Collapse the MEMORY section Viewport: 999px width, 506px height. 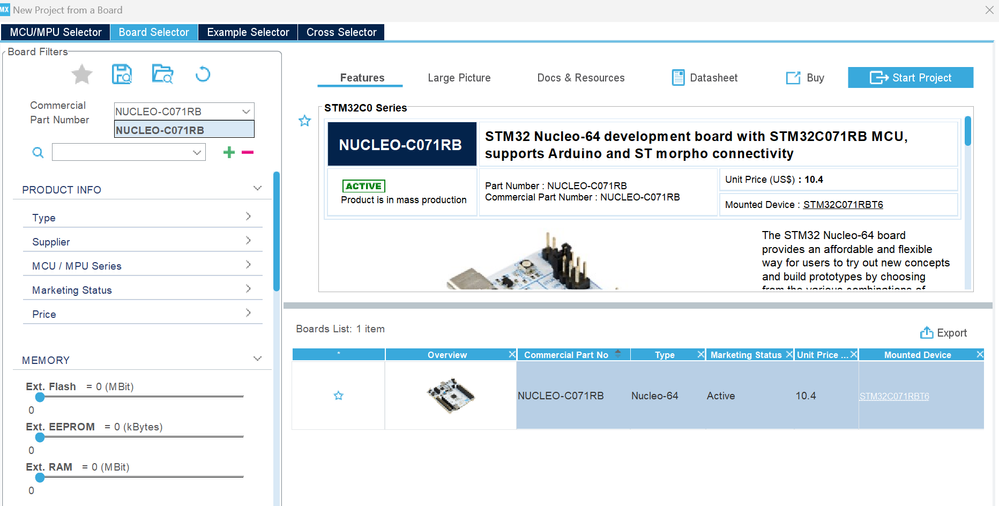[257, 359]
